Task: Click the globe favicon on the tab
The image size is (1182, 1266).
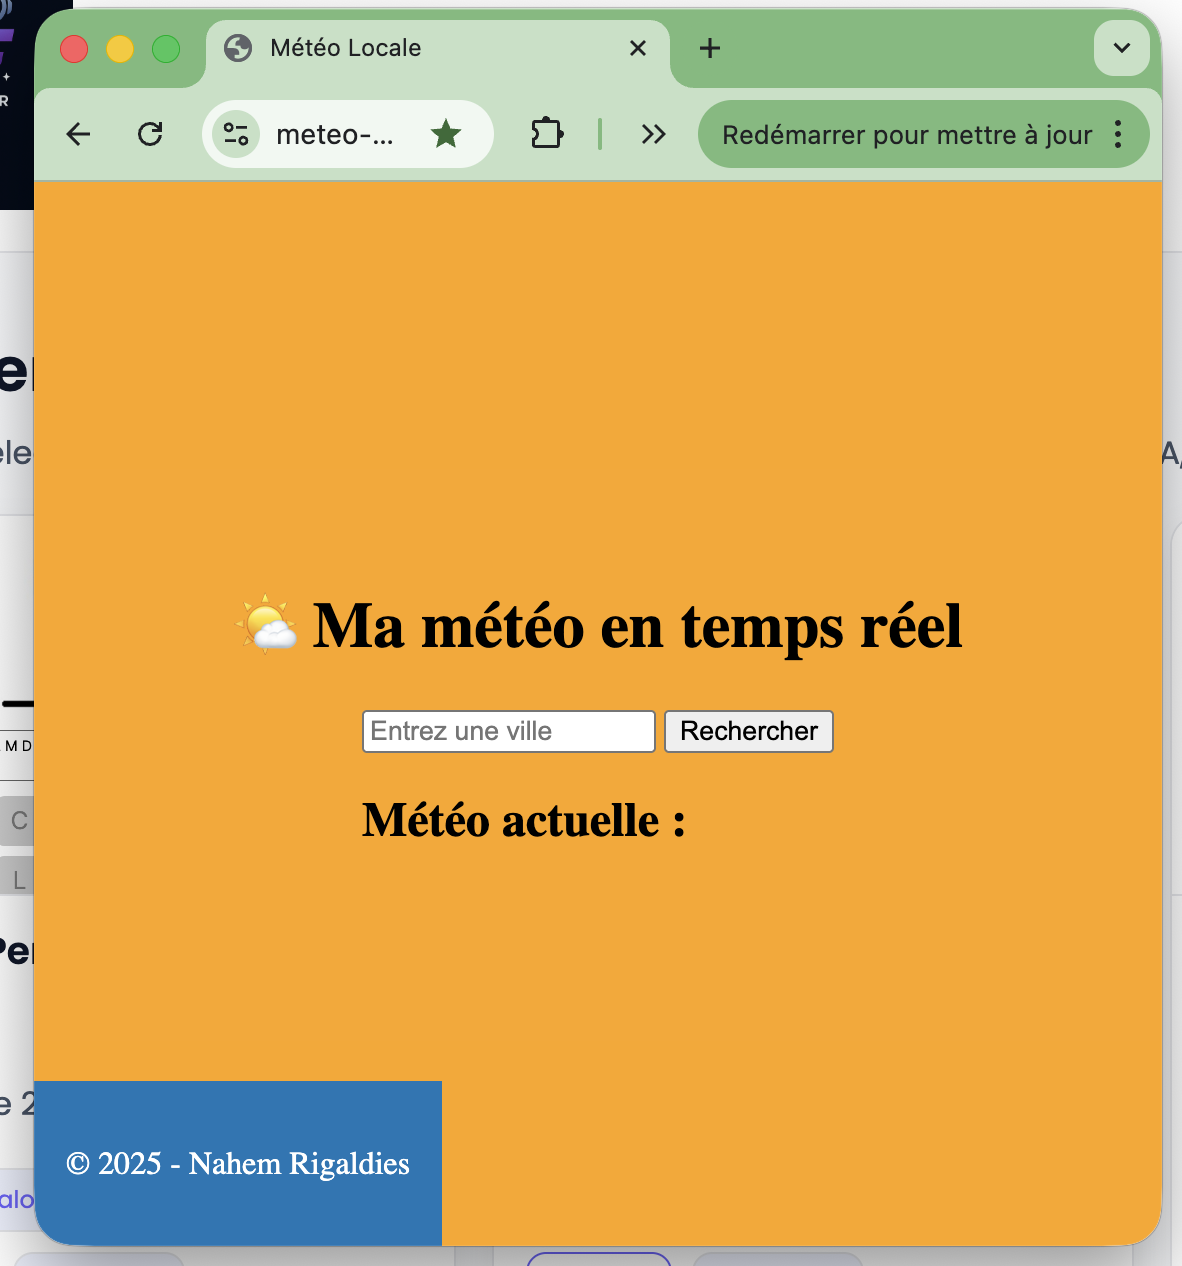Action: coord(237,48)
